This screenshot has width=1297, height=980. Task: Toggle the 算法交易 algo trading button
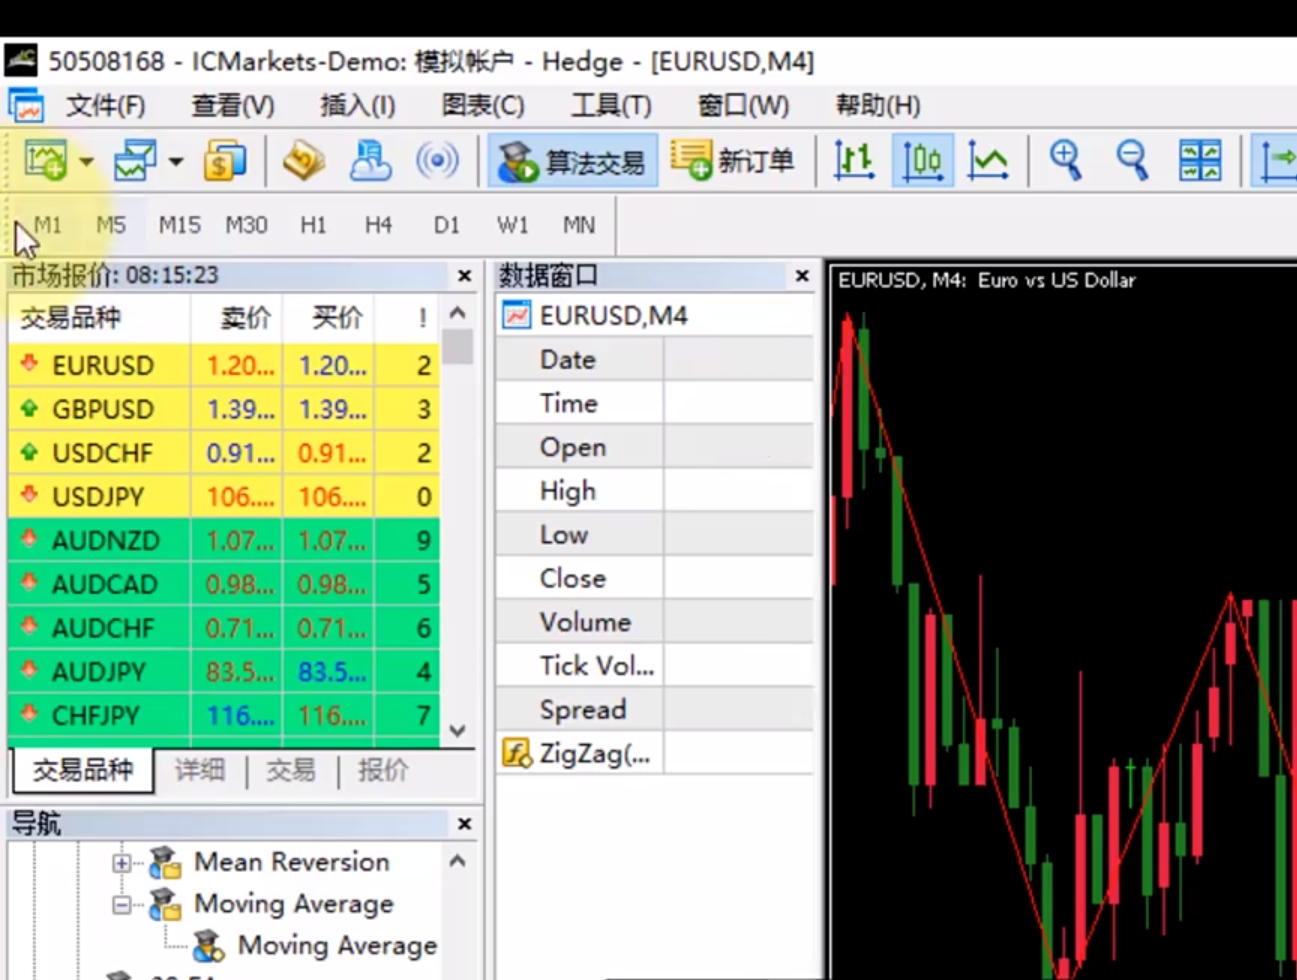tap(573, 161)
